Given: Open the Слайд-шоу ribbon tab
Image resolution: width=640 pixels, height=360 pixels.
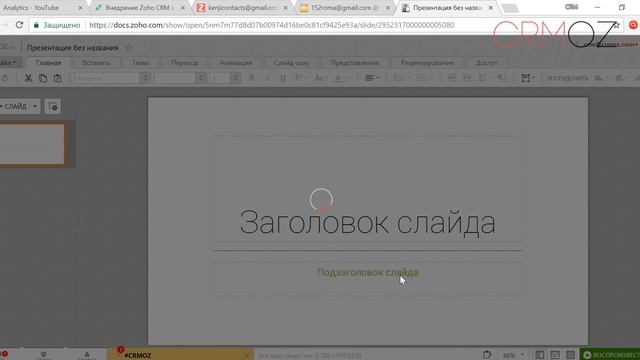Looking at the screenshot, I should (x=291, y=63).
